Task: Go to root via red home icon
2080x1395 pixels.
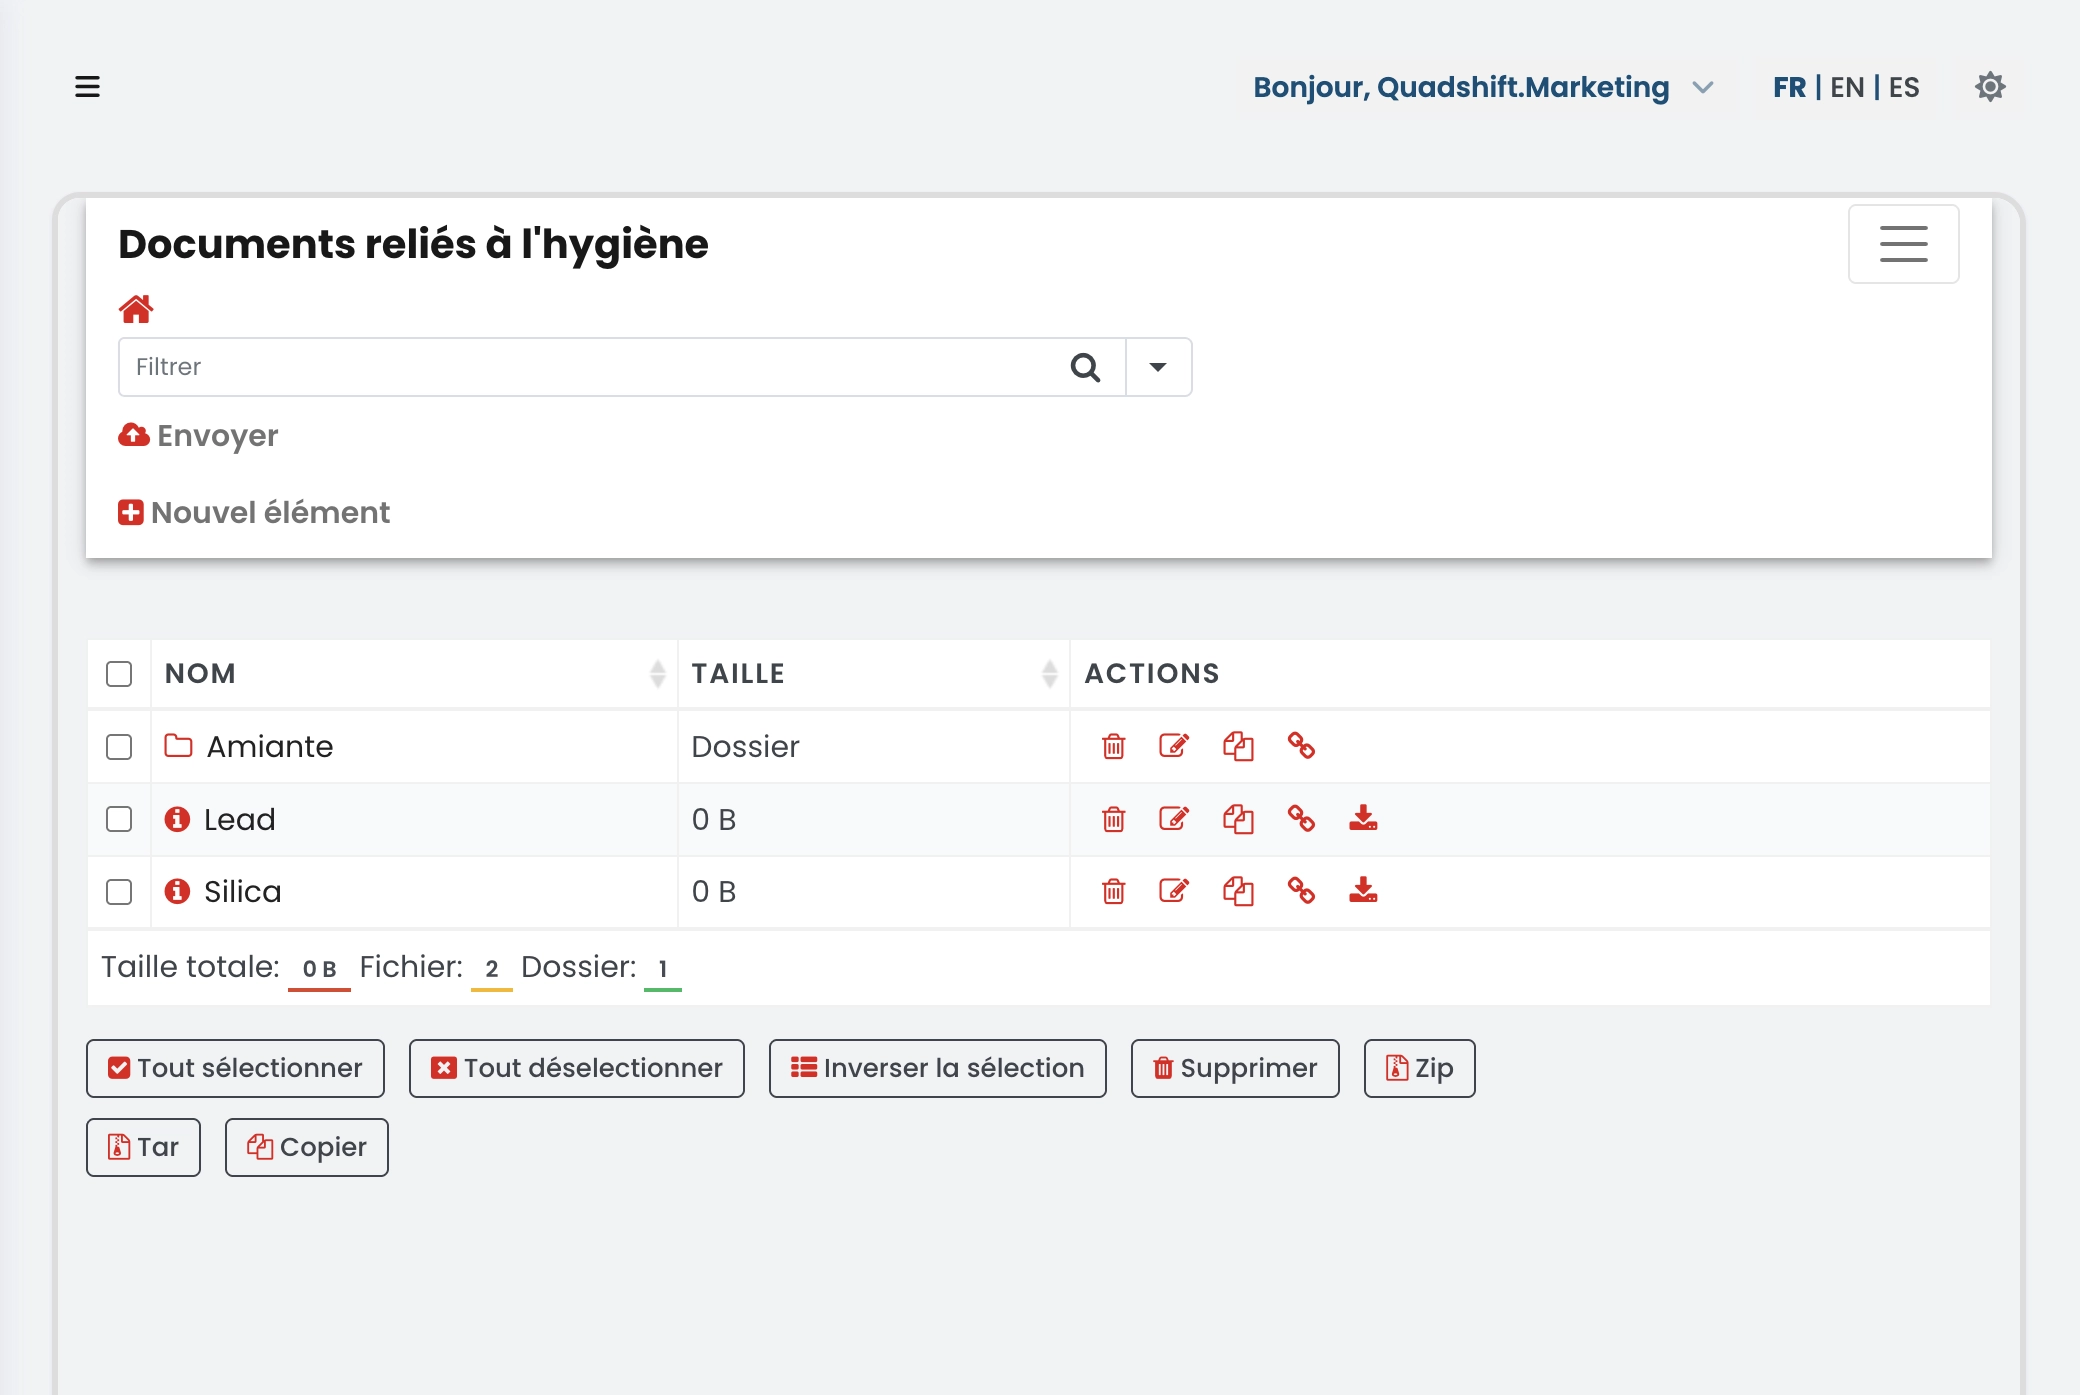Action: click(x=136, y=309)
